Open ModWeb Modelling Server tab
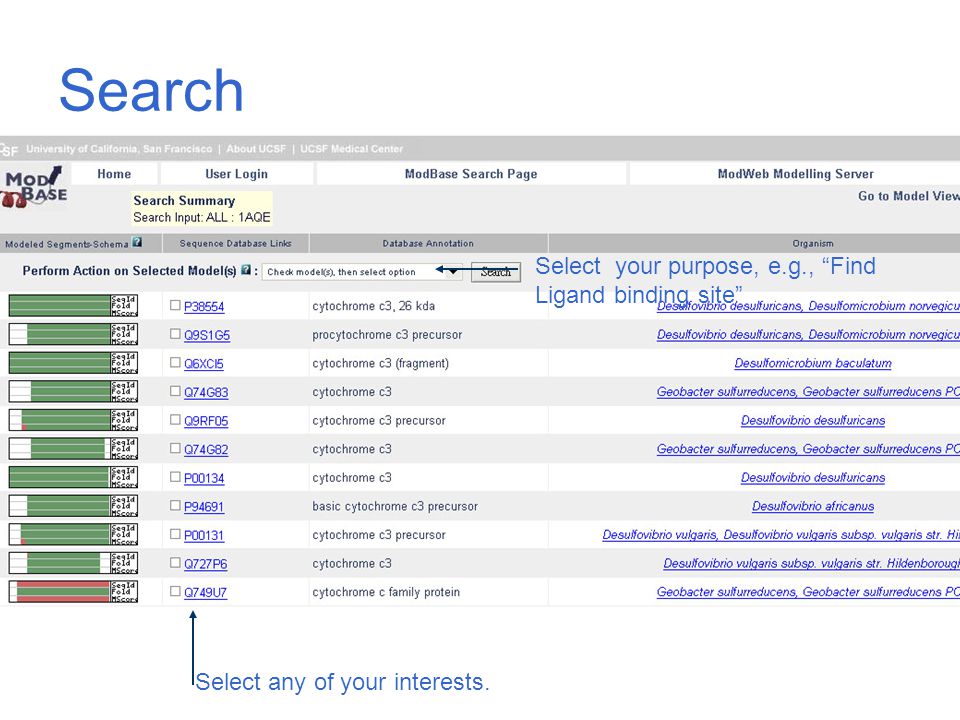 [795, 174]
